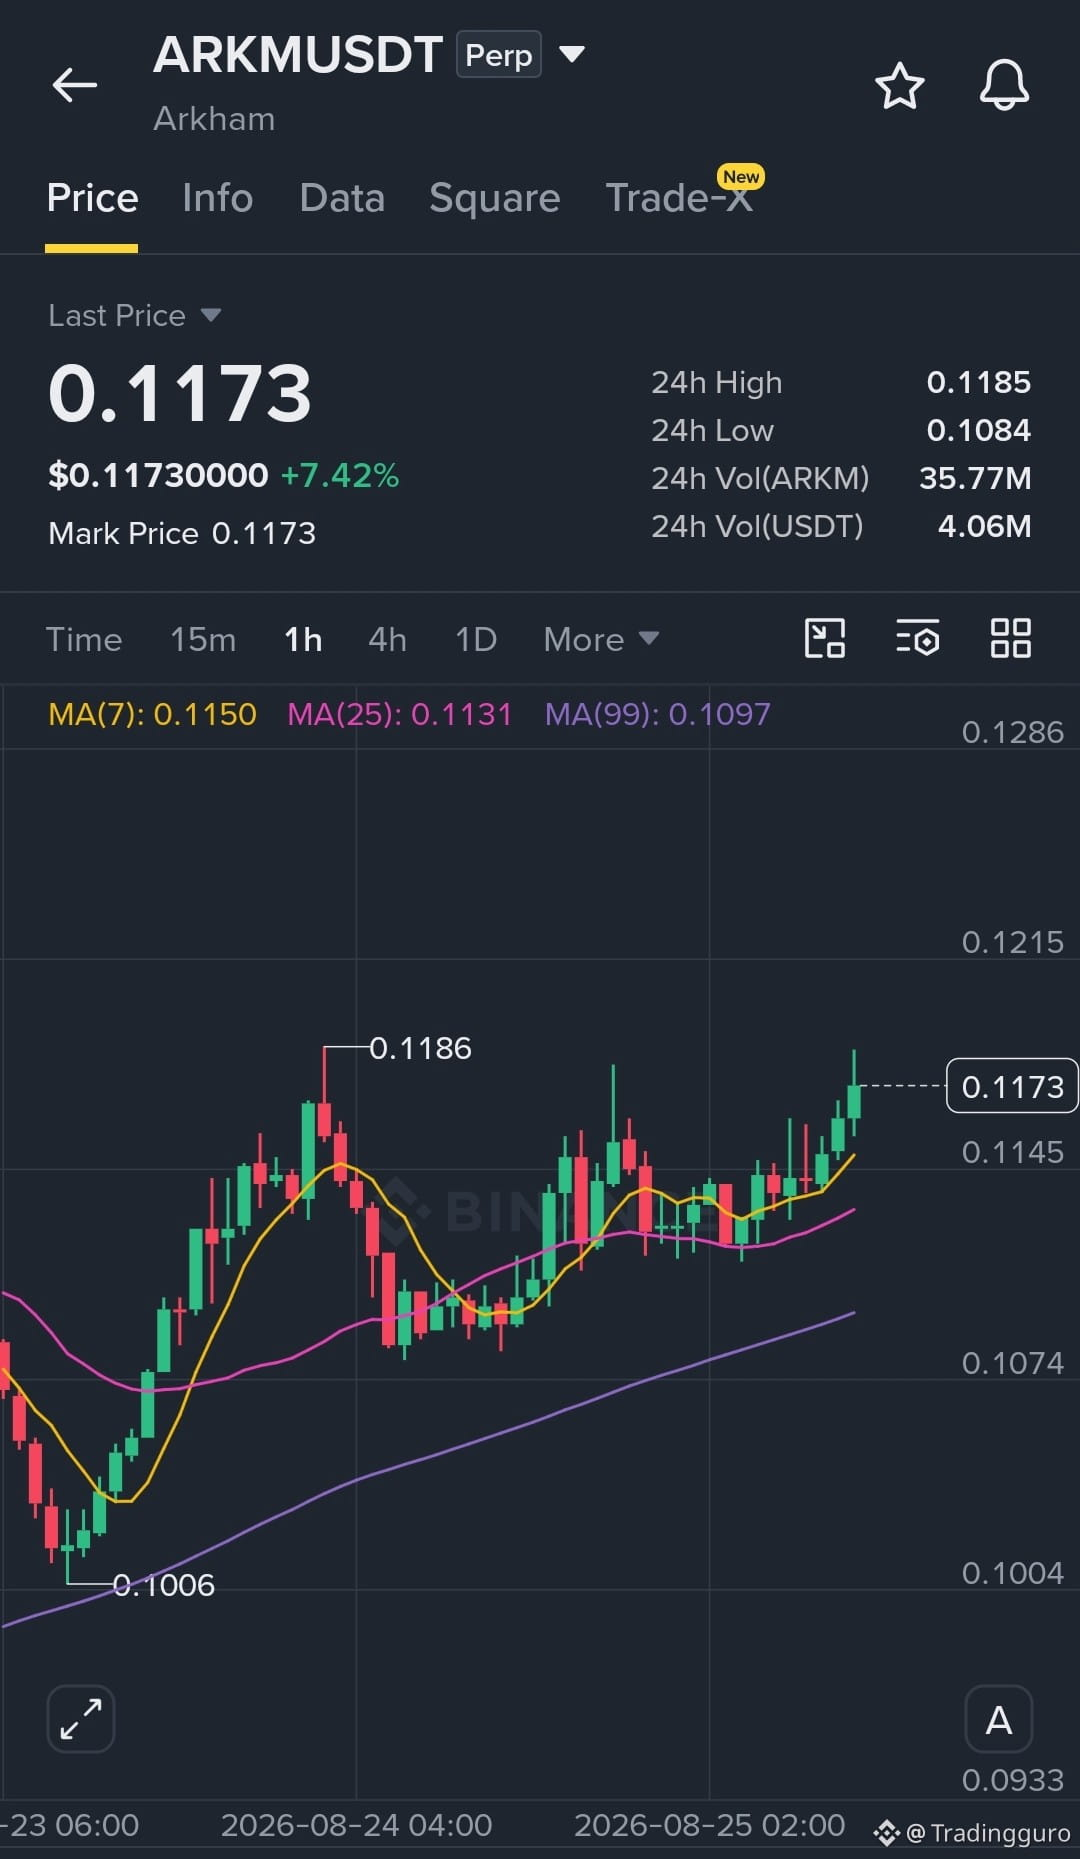
Task: Switch to the Info tab
Action: [x=217, y=198]
